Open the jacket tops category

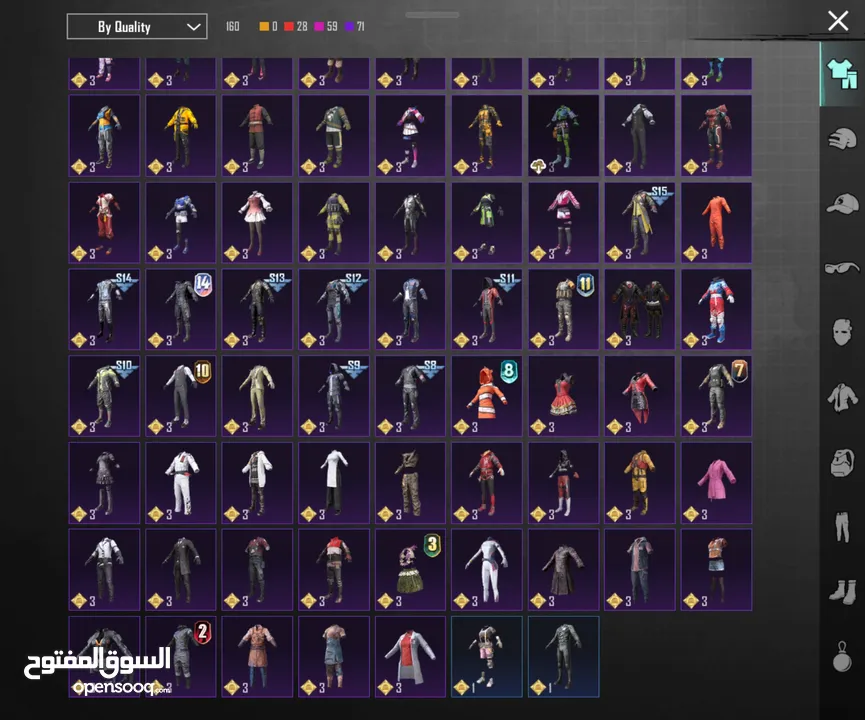coord(842,397)
